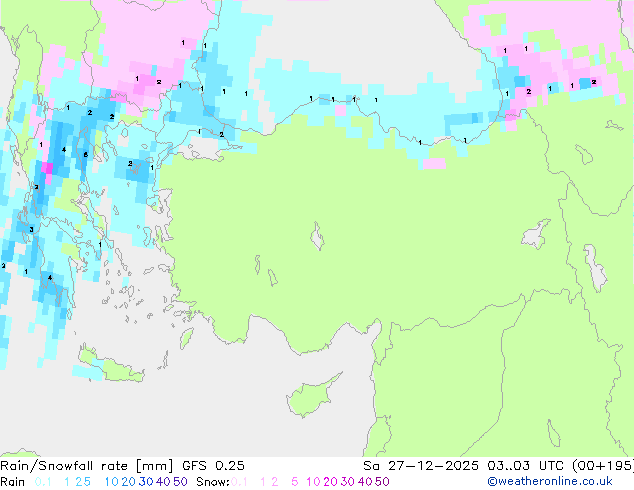The width and height of the screenshot is (634, 490).
Task: Pick the Snow legend 10 color value
Action: point(313,482)
